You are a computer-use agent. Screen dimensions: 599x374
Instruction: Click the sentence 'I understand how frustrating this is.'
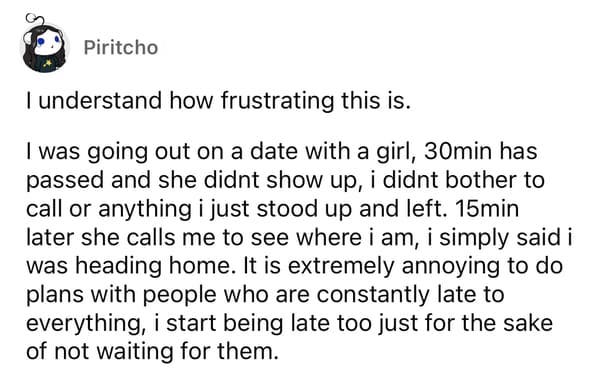pyautogui.click(x=218, y=101)
